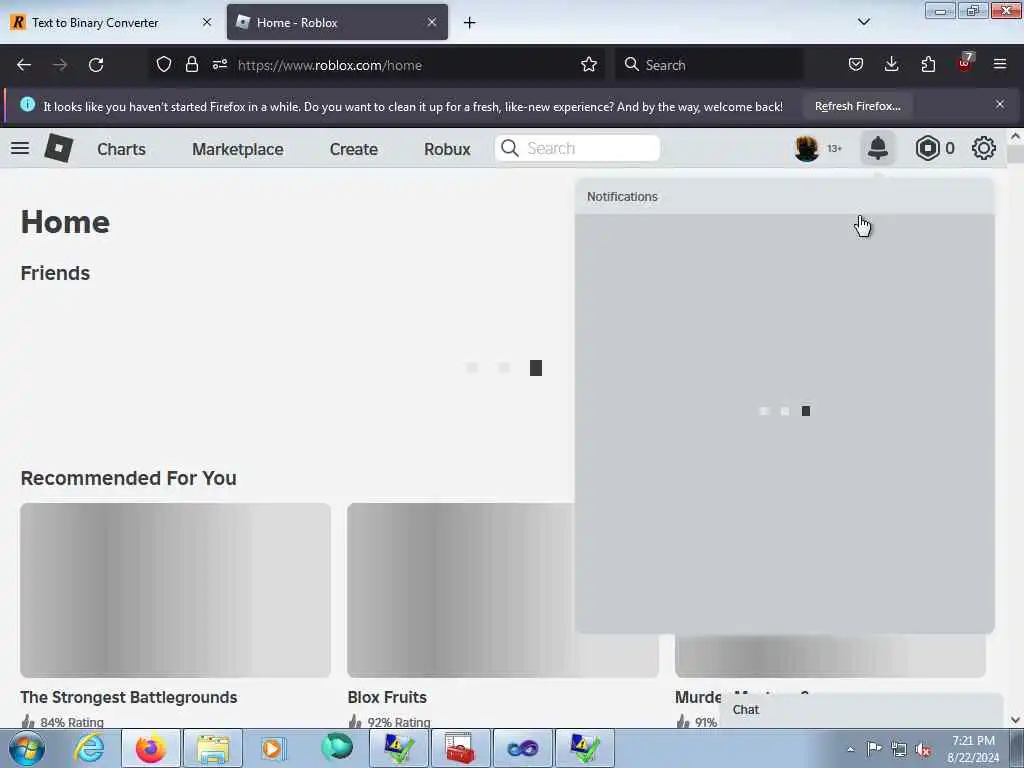This screenshot has height=768, width=1024.
Task: Click the Refresh Firefox... button
Action: [857, 106]
